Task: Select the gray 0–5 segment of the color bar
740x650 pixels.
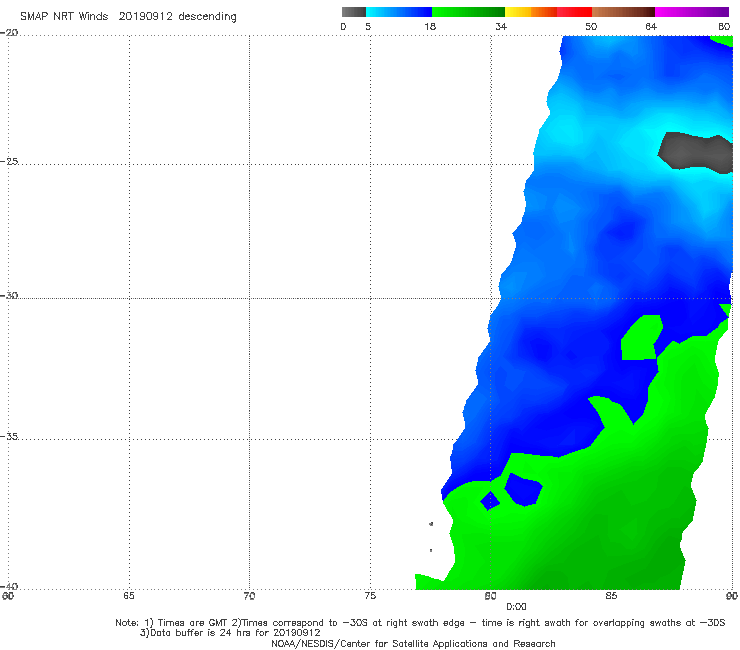Action: click(354, 12)
